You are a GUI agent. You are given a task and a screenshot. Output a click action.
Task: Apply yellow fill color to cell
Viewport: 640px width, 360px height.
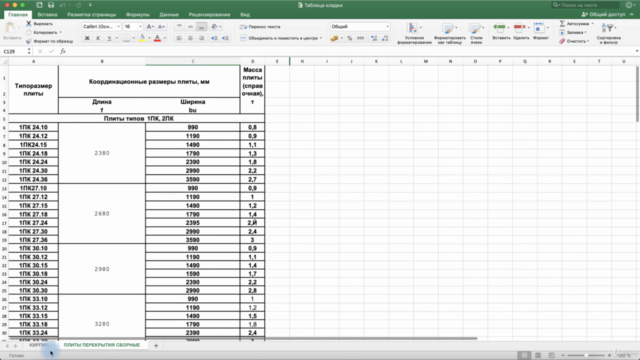pos(142,38)
